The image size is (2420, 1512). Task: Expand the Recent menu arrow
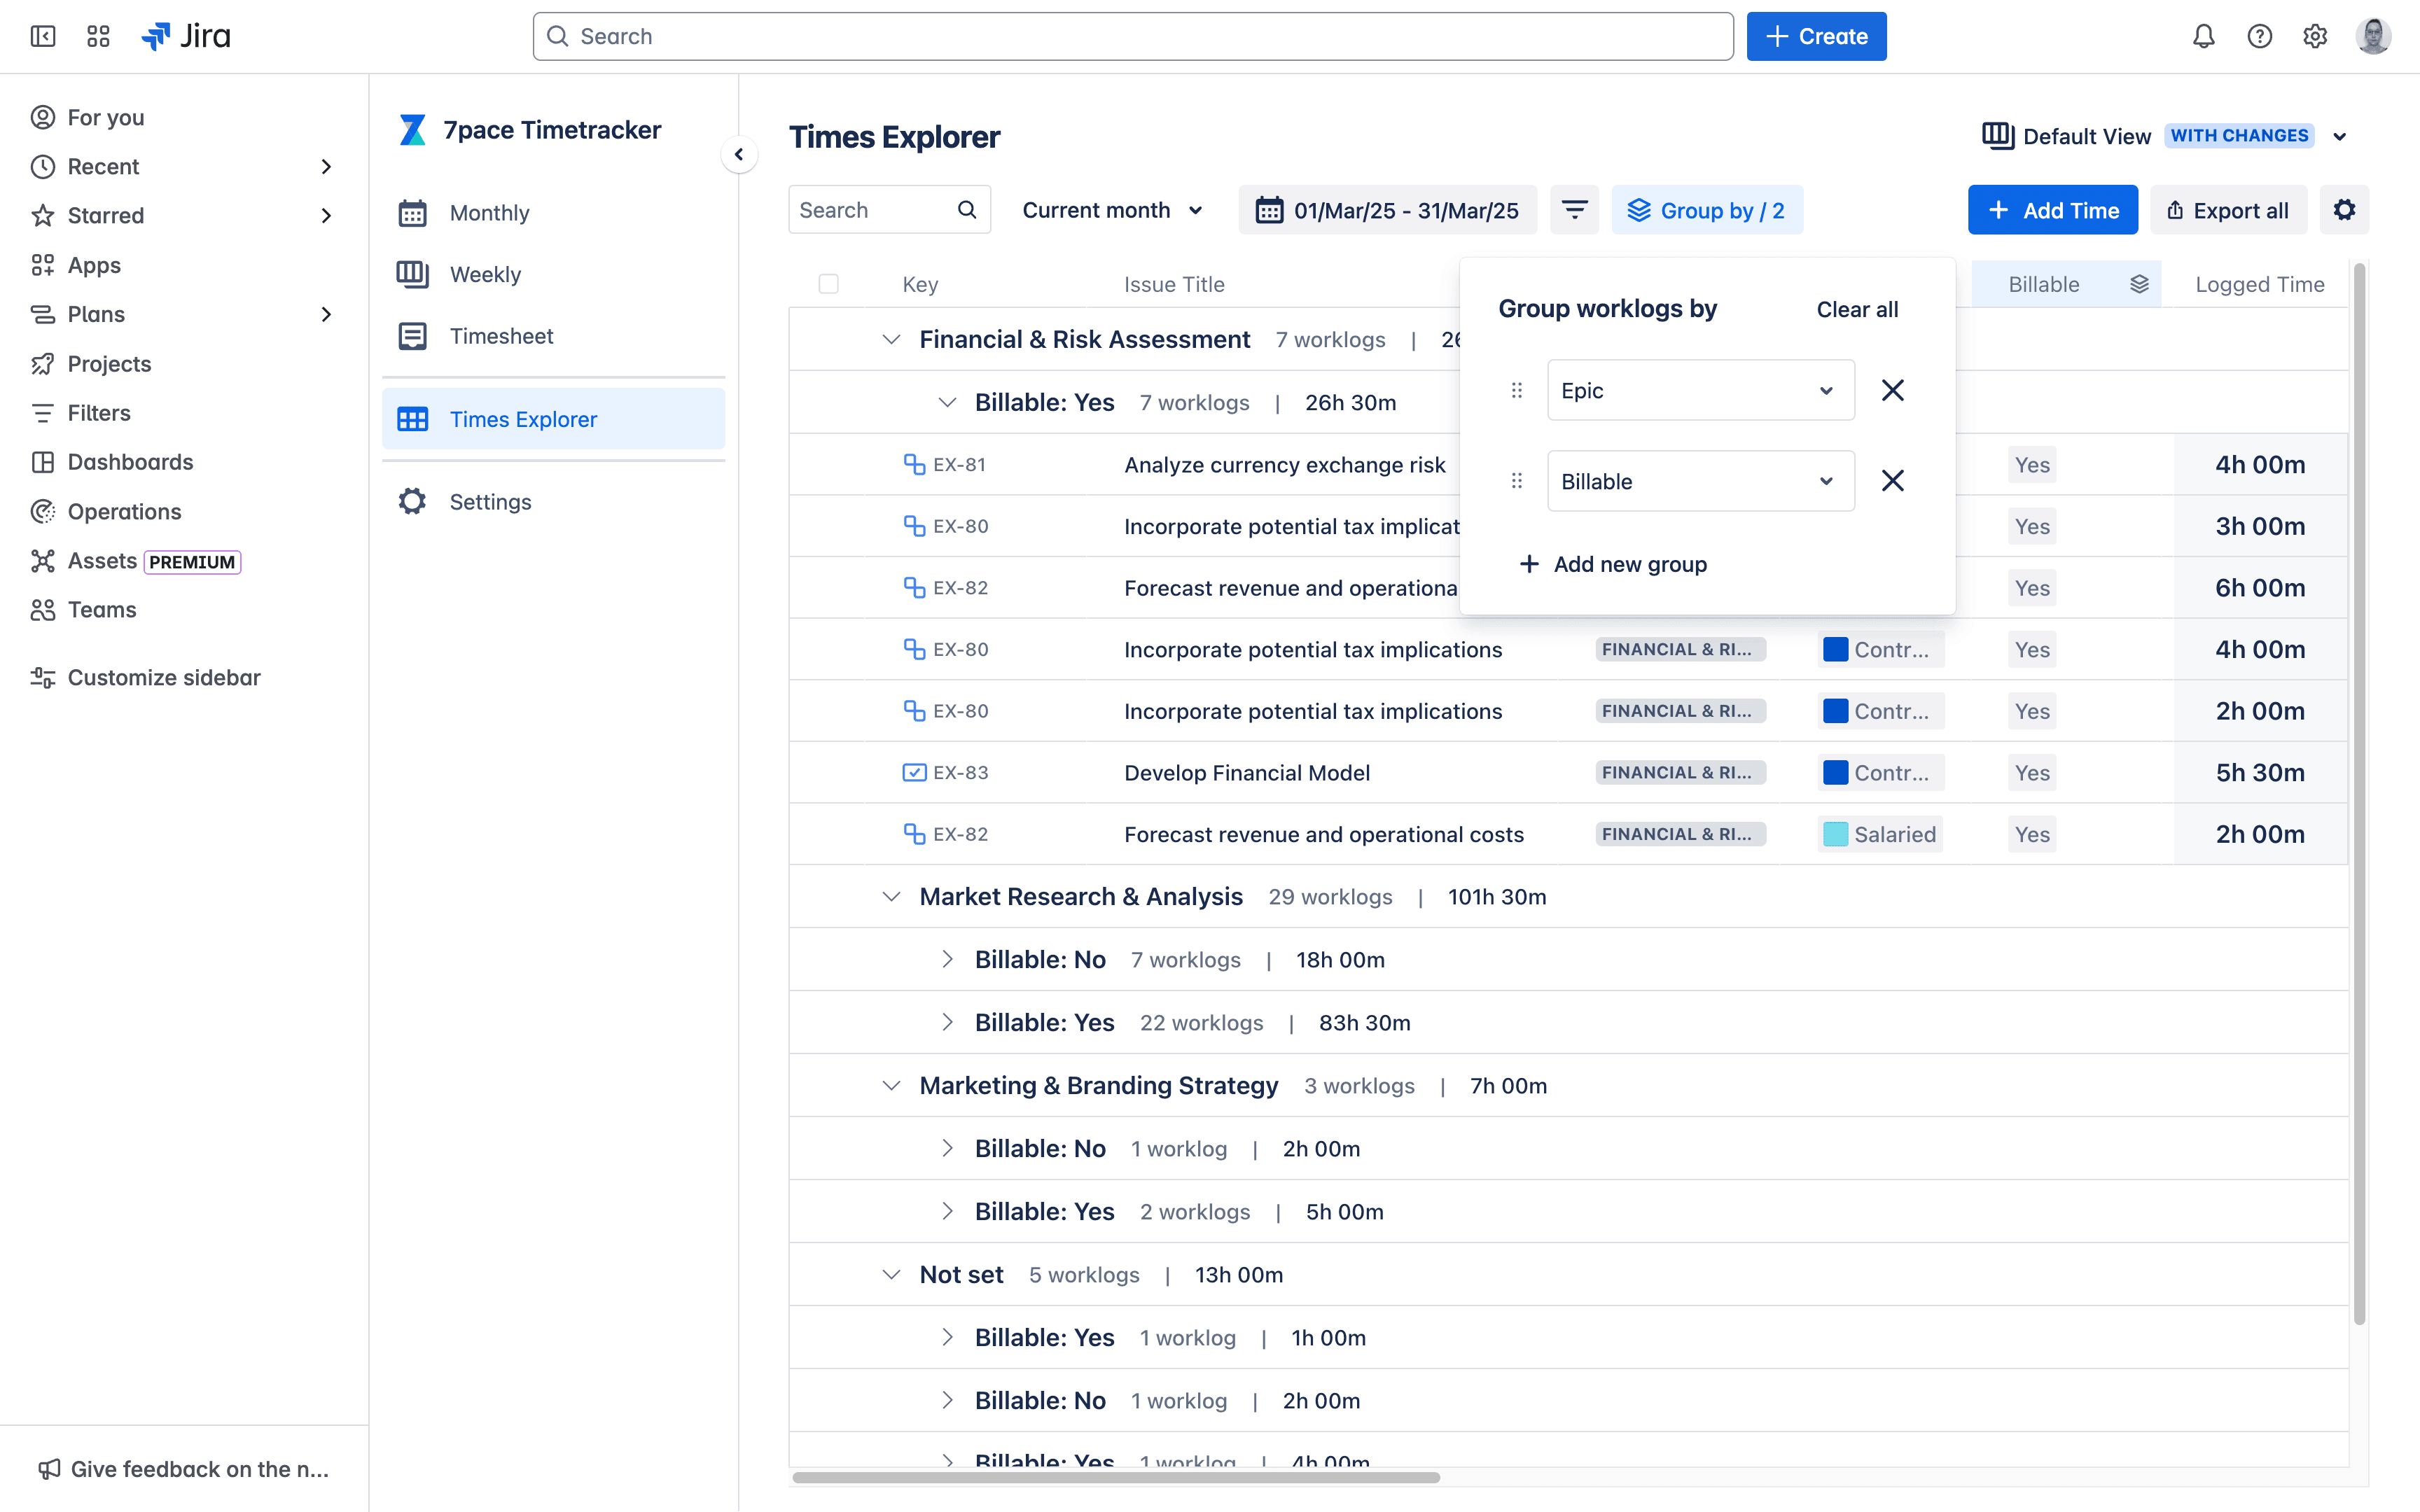point(326,166)
